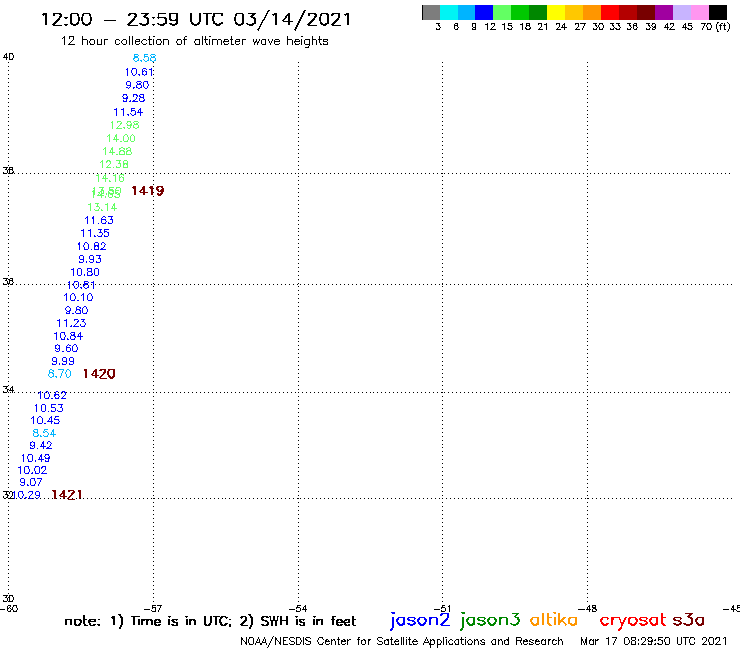
Task: Click the '12' color scale label
Action: point(490,27)
